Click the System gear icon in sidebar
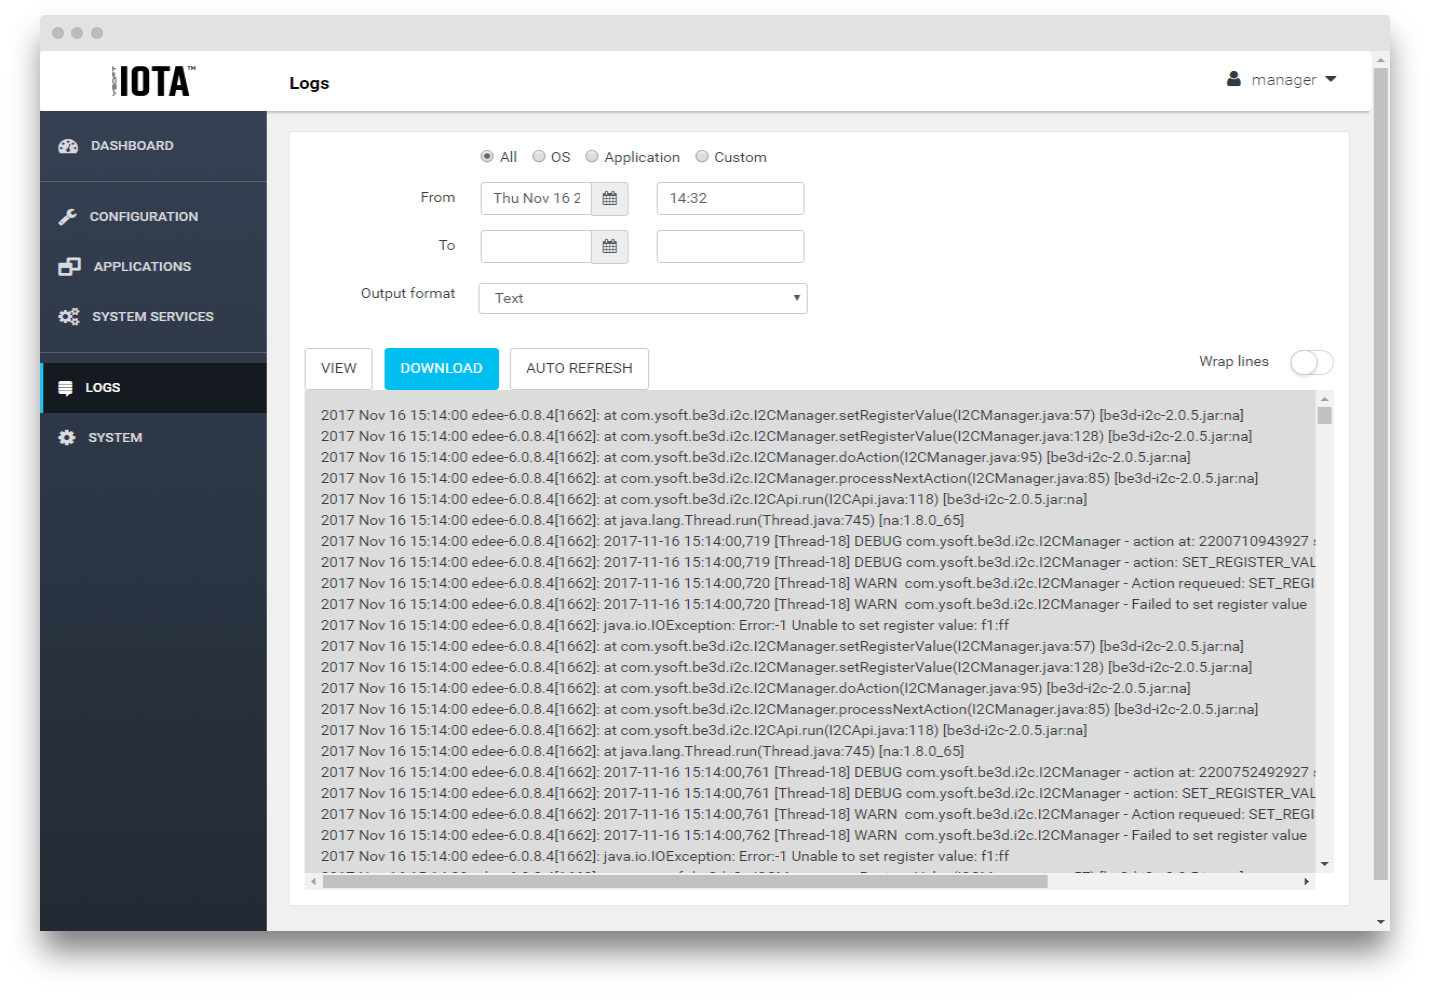 click(x=67, y=438)
